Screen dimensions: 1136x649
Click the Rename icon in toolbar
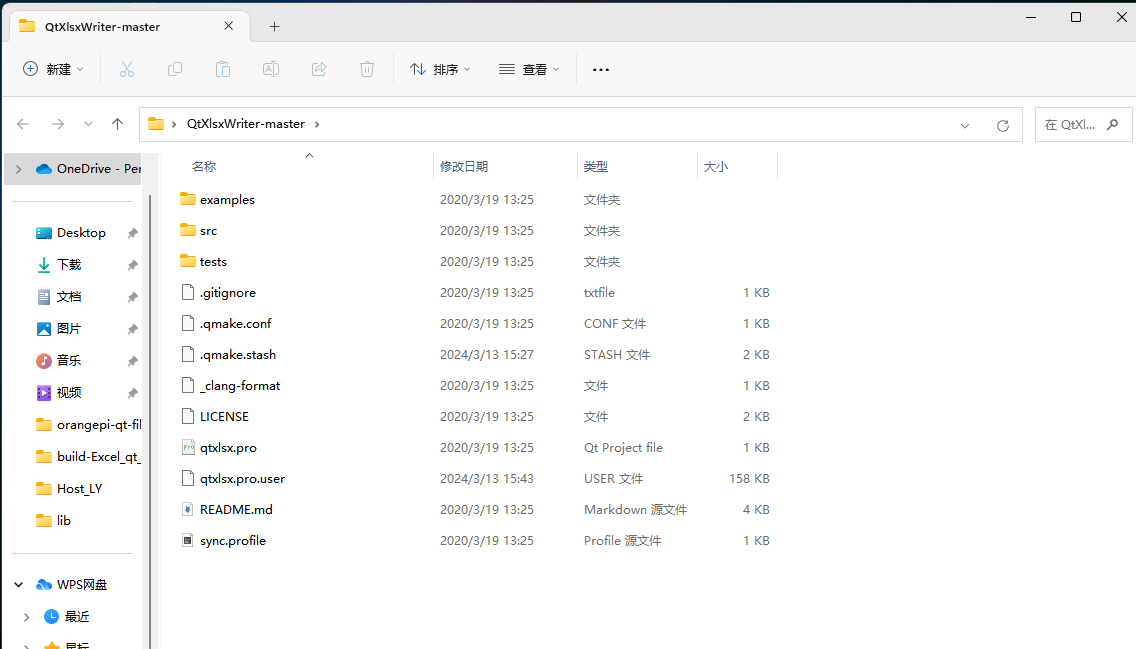pyautogui.click(x=271, y=70)
